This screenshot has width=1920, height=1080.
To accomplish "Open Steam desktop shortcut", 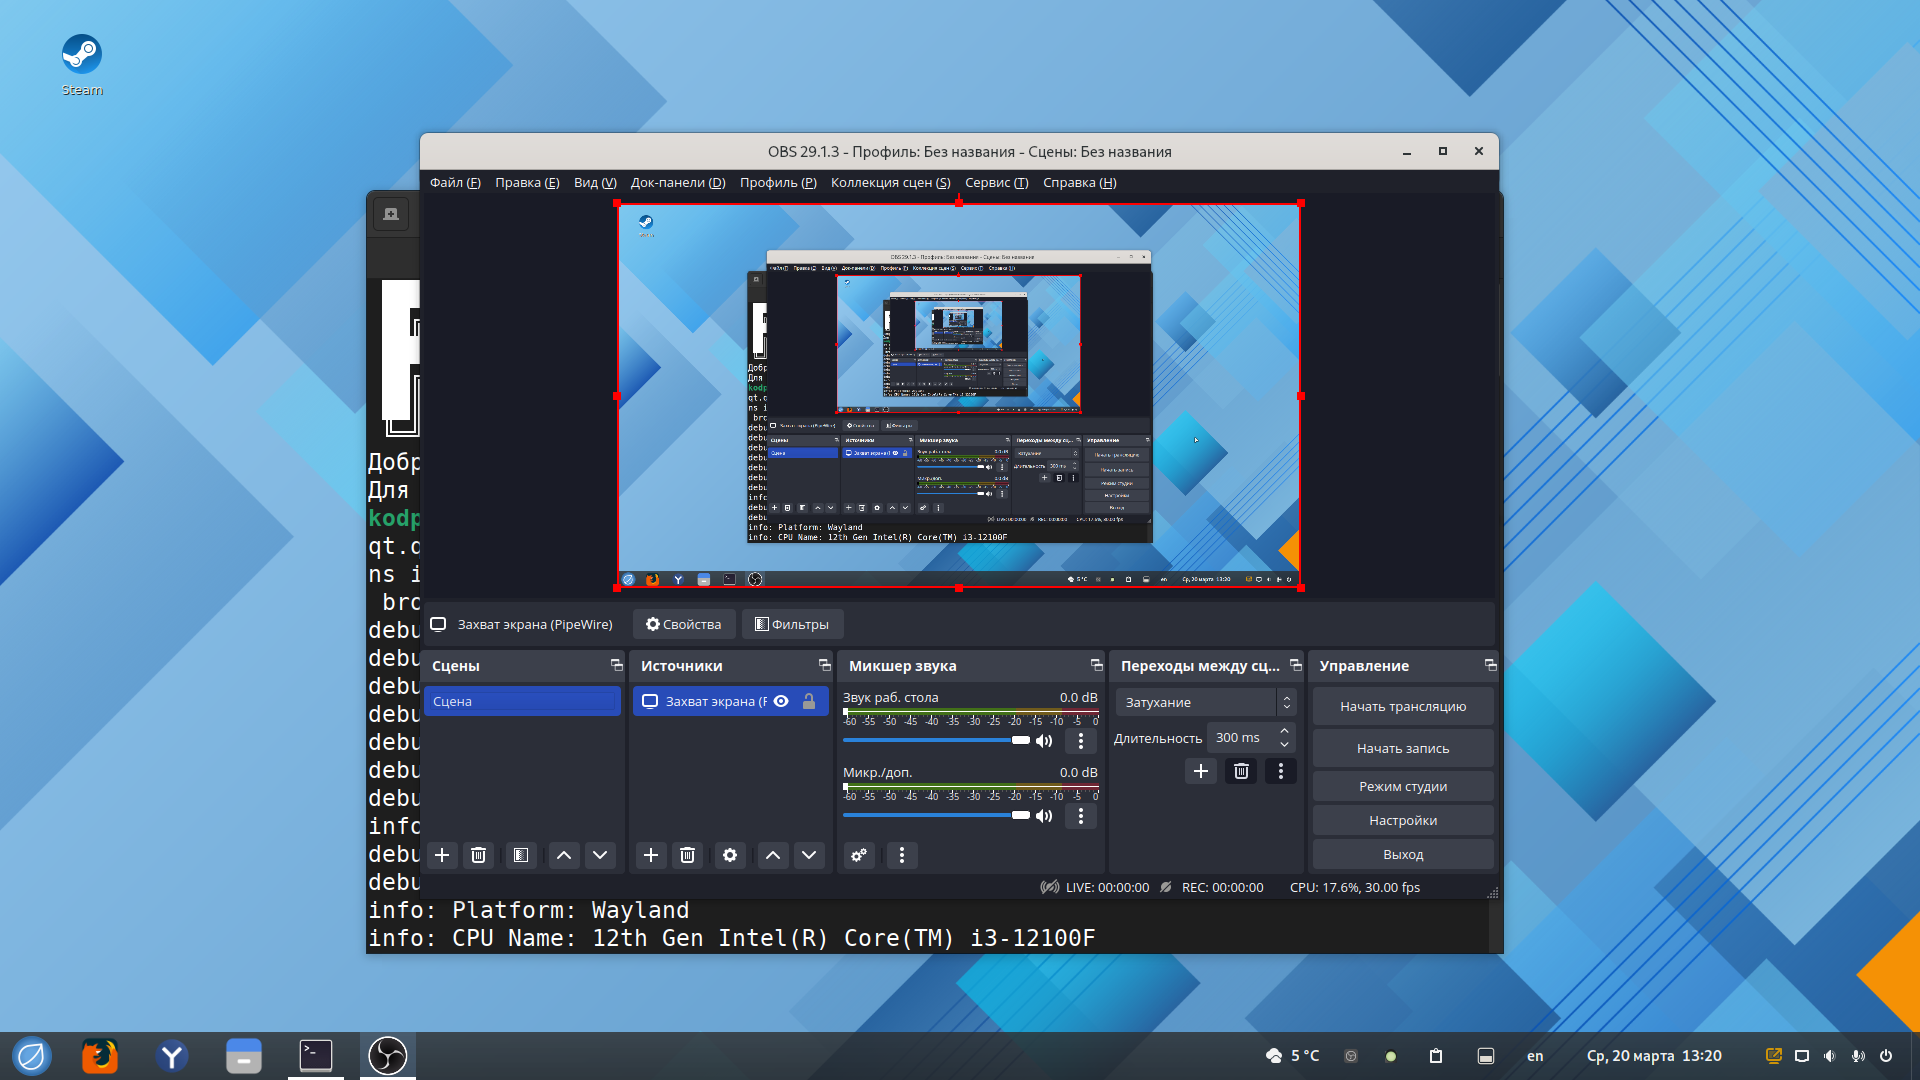I will point(82,65).
